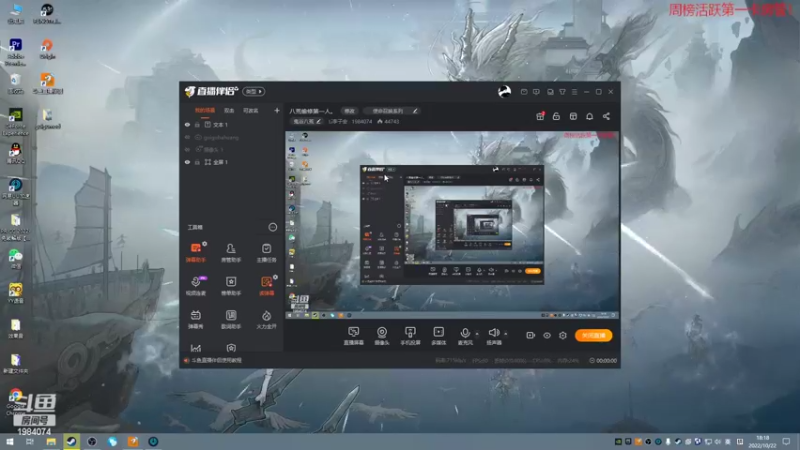Collapse the 工具箱 panel with circle button

[x=273, y=227]
